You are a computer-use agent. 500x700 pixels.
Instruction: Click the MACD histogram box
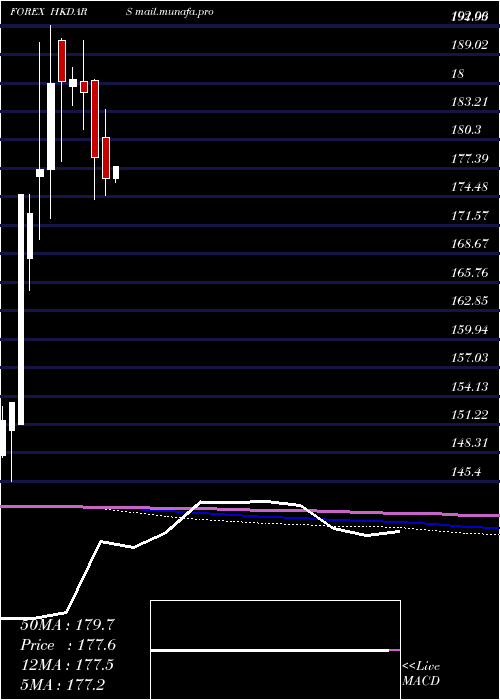pyautogui.click(x=275, y=650)
